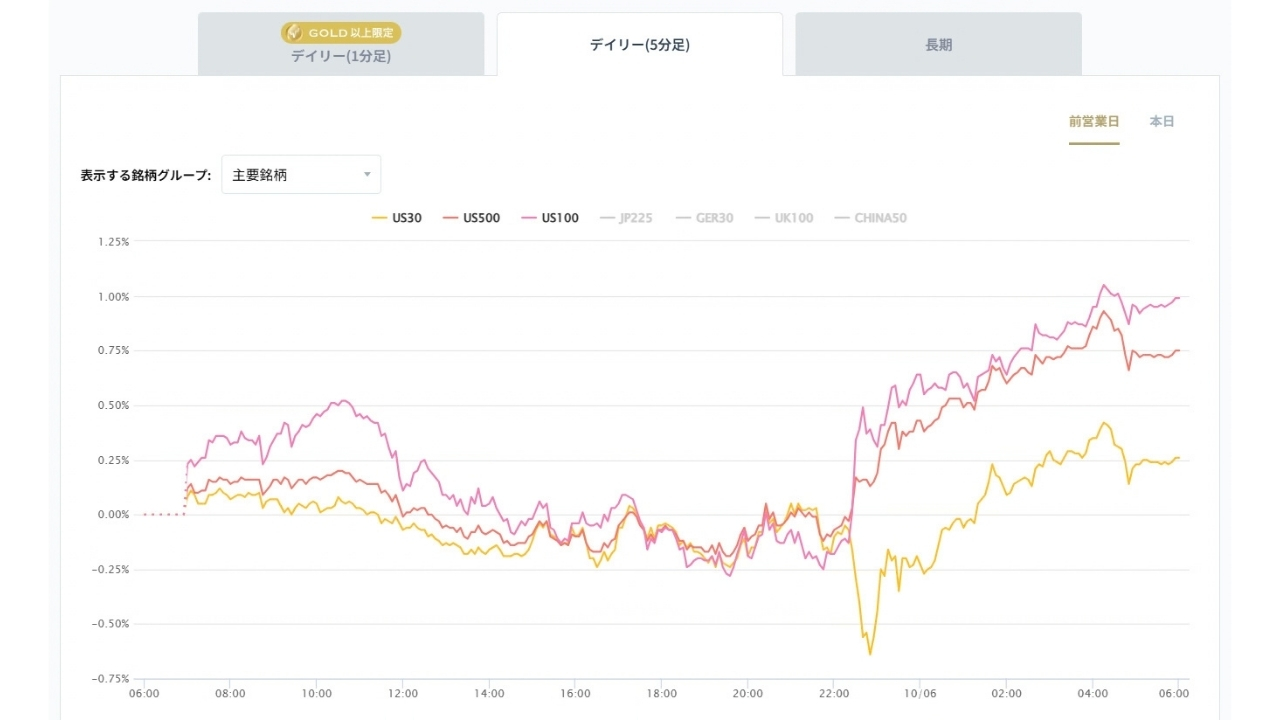Viewport: 1280px width, 720px height.
Task: Click the 22:00 x-axis label
Action: pos(834,693)
